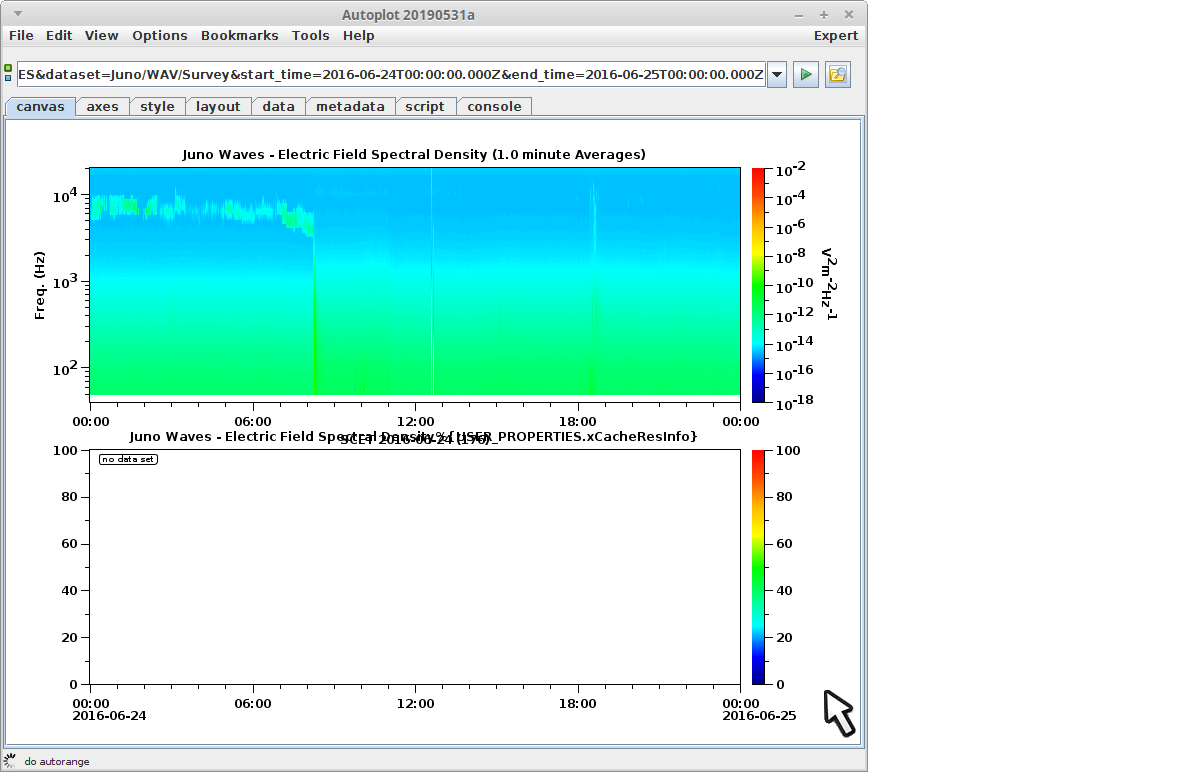Screen dimensions: 1197x772
Task: Run the green play button
Action: click(x=805, y=75)
